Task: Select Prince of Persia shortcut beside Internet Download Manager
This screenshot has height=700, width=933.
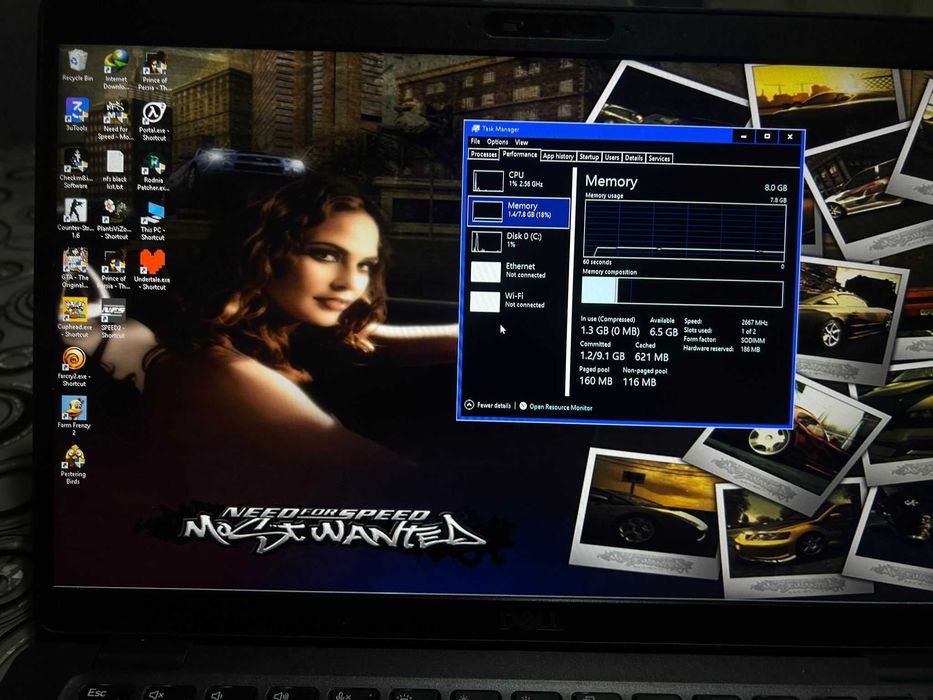Action: coord(154,70)
